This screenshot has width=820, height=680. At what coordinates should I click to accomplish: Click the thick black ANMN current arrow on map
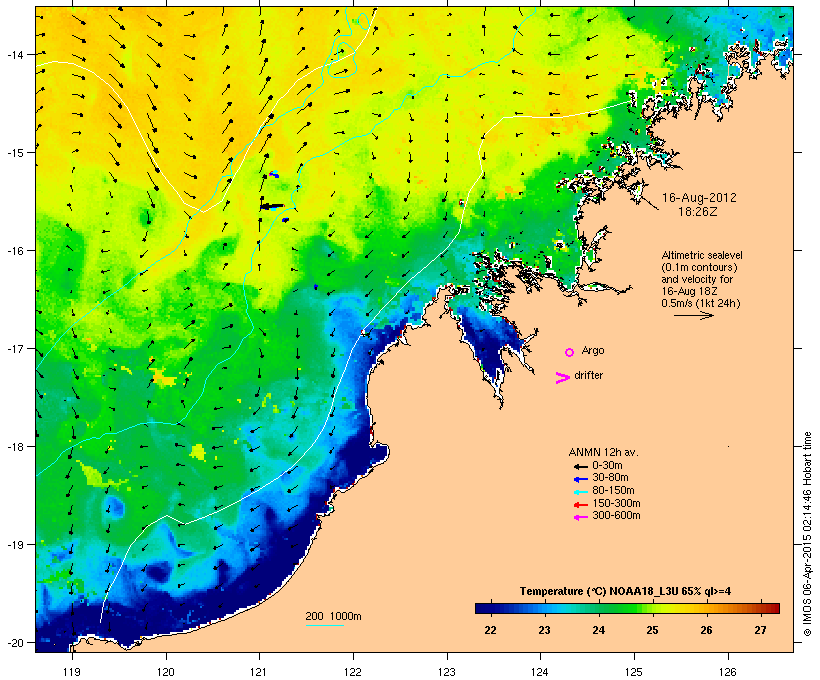272,207
